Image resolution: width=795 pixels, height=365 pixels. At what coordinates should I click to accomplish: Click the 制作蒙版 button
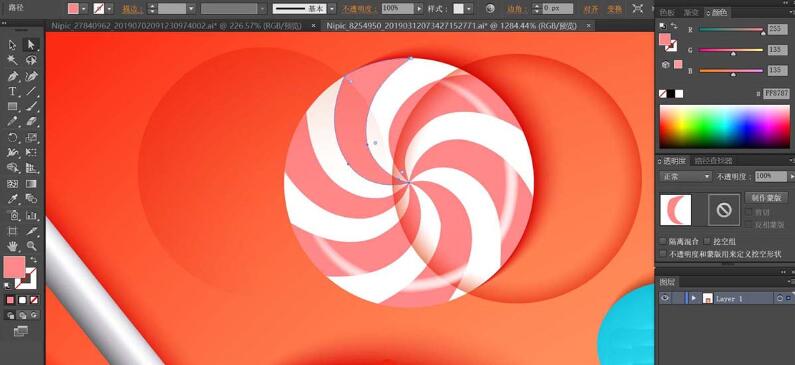pos(766,198)
